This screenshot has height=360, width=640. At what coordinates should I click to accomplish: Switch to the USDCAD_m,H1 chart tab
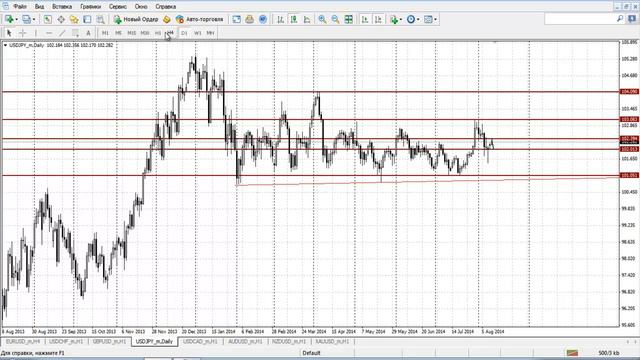pyautogui.click(x=200, y=341)
